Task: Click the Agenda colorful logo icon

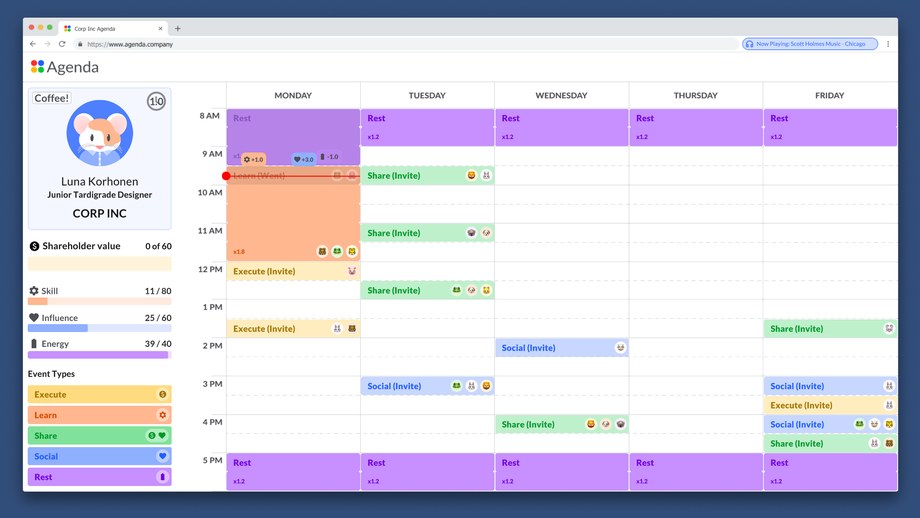Action: (38, 66)
